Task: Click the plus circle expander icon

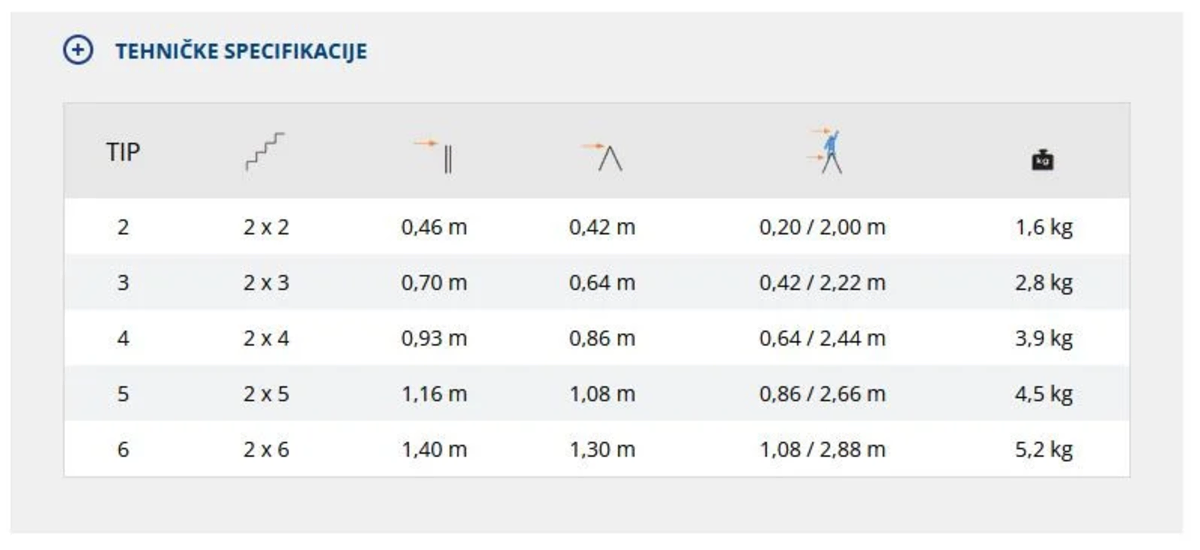Action: point(77,51)
